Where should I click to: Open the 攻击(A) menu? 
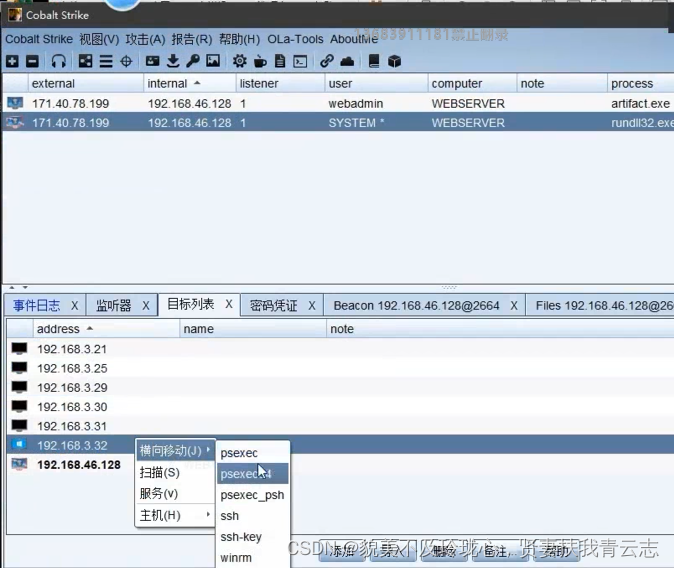tap(145, 39)
